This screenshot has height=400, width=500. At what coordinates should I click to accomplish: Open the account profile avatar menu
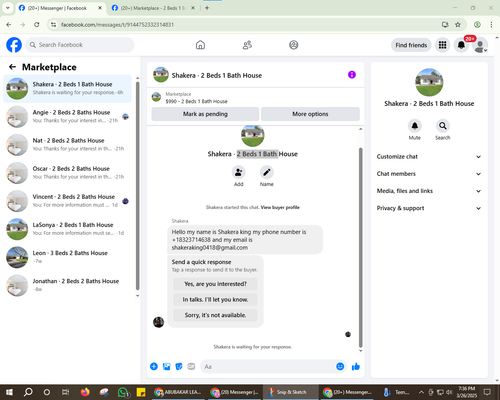click(480, 45)
